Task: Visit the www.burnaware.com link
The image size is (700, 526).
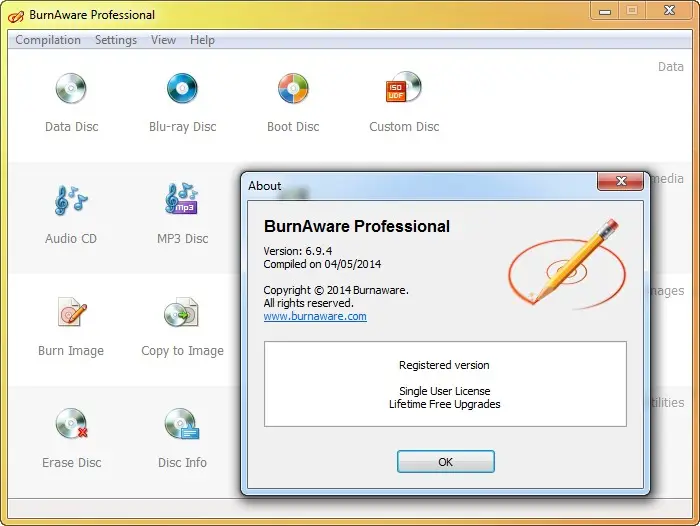Action: pos(315,316)
